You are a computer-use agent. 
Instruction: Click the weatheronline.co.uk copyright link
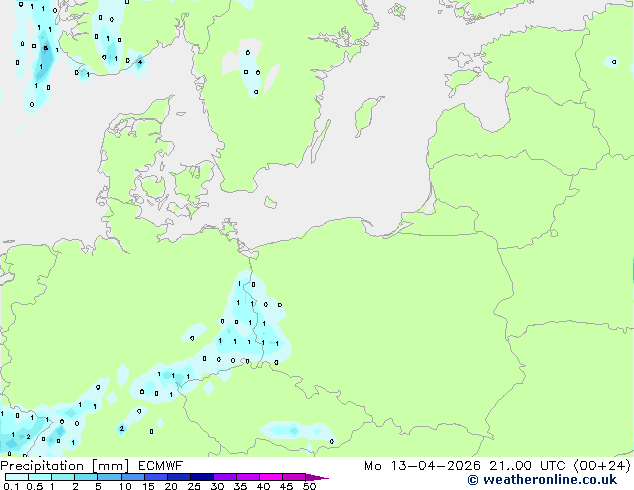point(542,480)
